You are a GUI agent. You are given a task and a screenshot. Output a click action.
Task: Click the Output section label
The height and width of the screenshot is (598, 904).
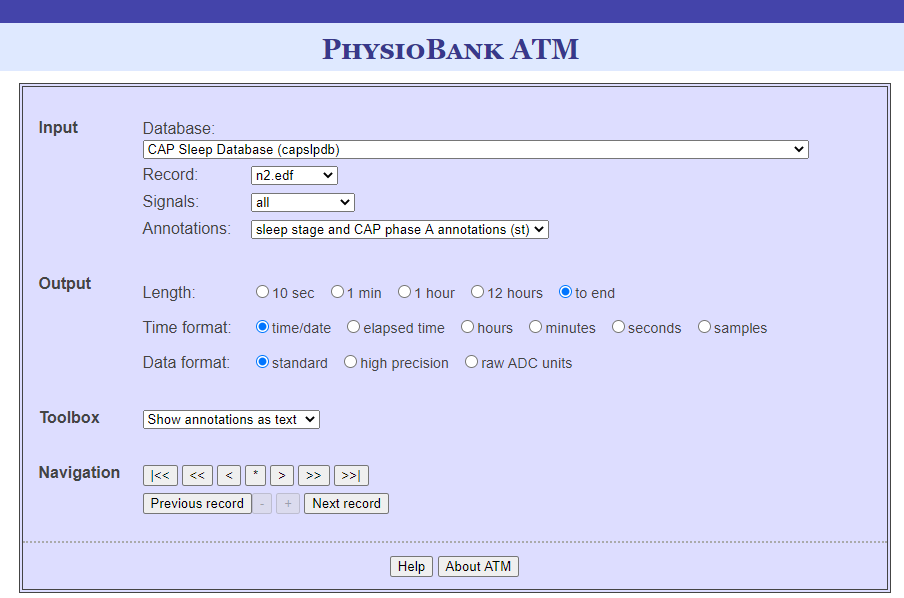65,283
